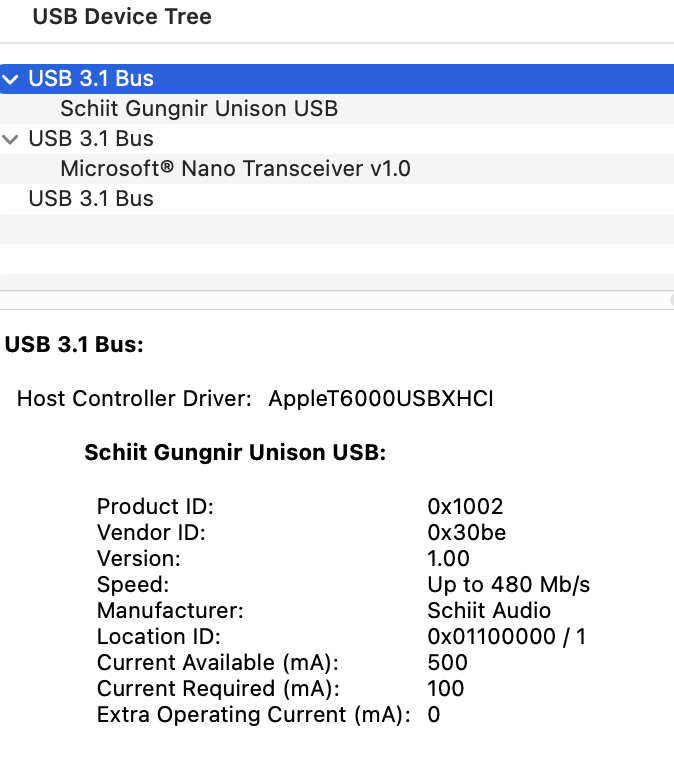Image resolution: width=674 pixels, height=784 pixels.
Task: Click the bold USB 3.1 Bus details heading
Action: tap(74, 344)
